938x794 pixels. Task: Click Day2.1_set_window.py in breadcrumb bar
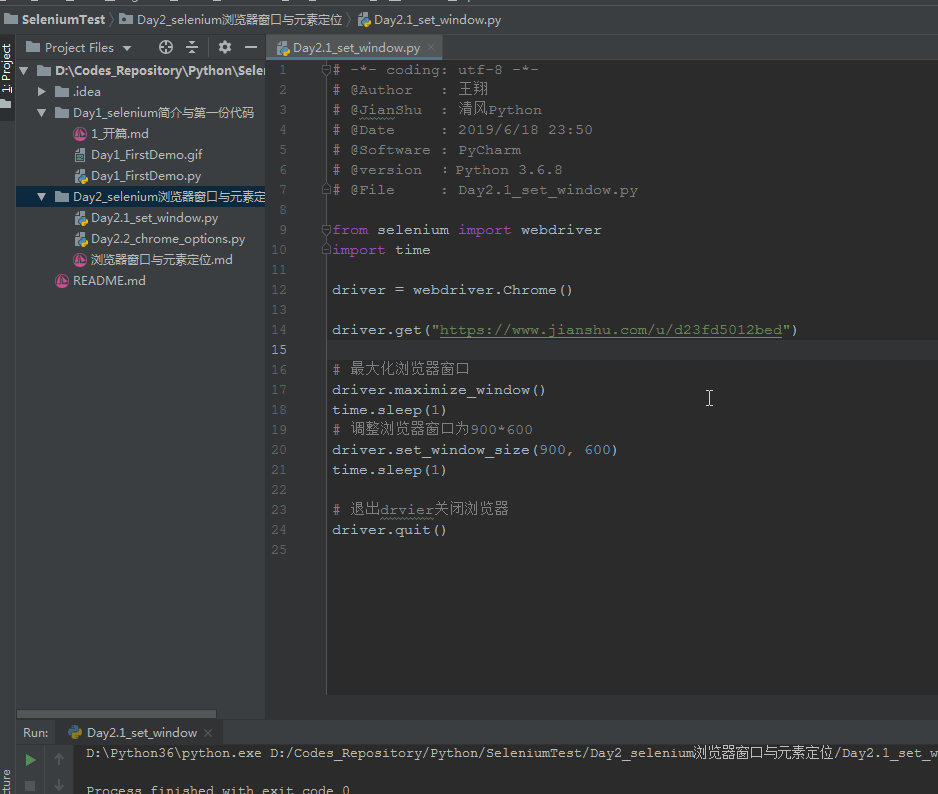coord(437,20)
